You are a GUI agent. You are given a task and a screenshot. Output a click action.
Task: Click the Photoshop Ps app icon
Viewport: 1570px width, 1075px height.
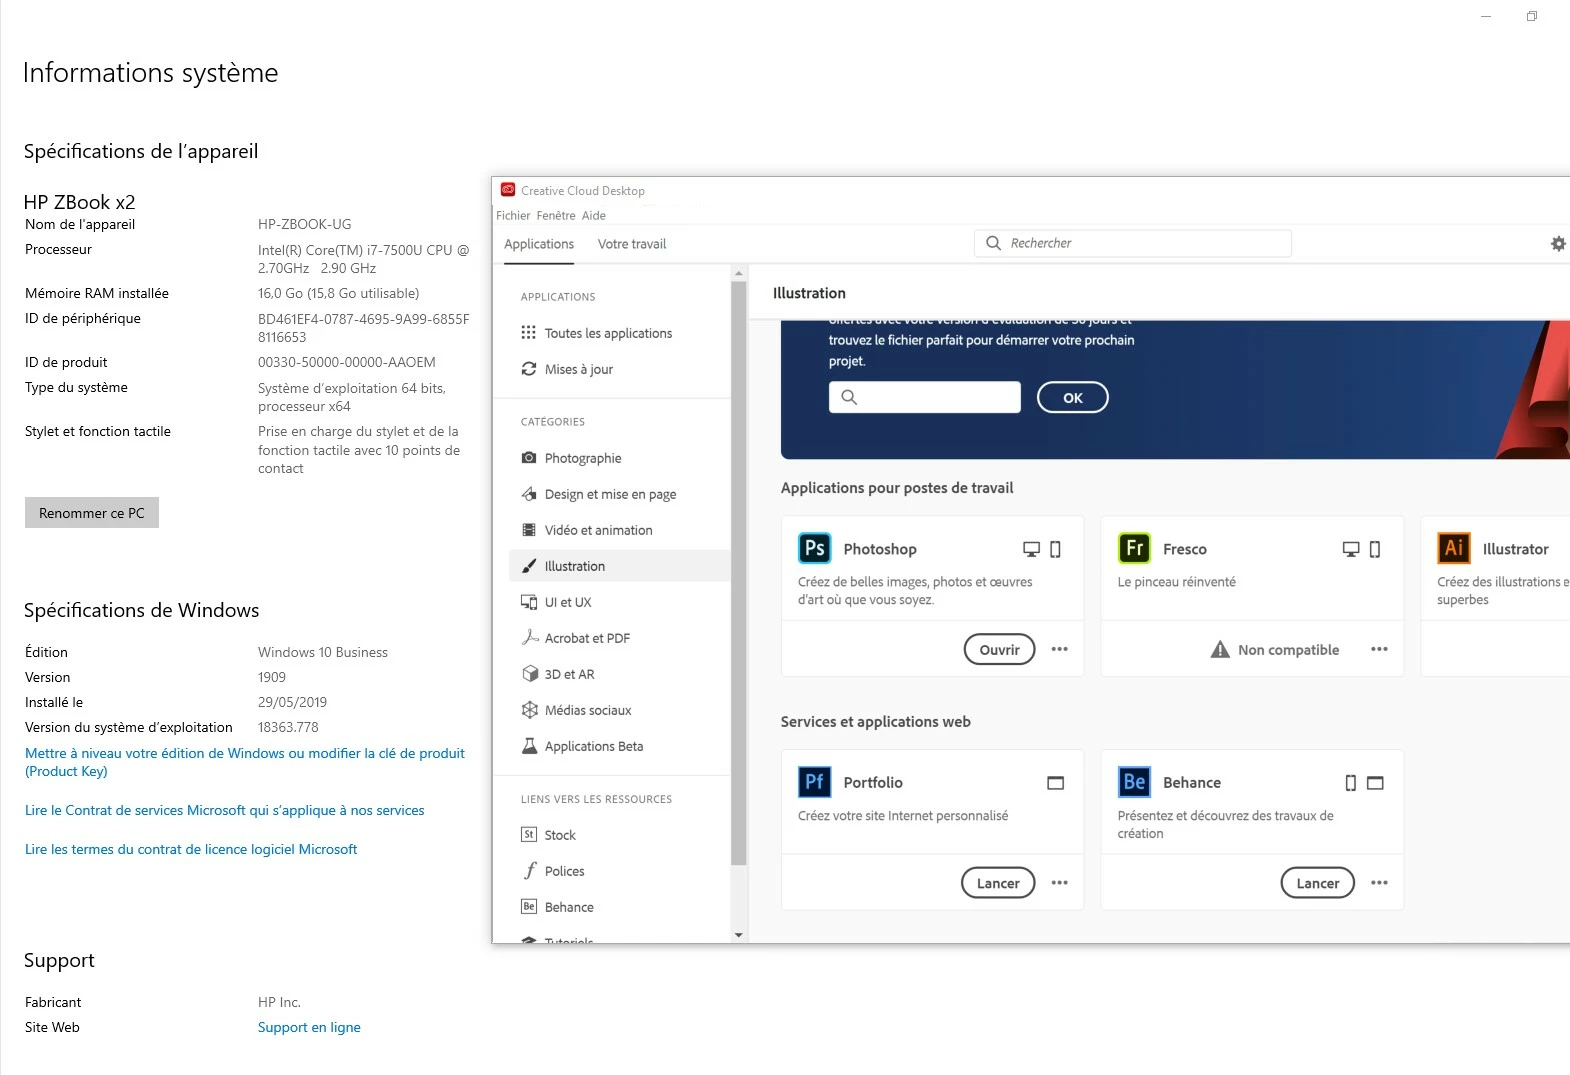coord(815,548)
